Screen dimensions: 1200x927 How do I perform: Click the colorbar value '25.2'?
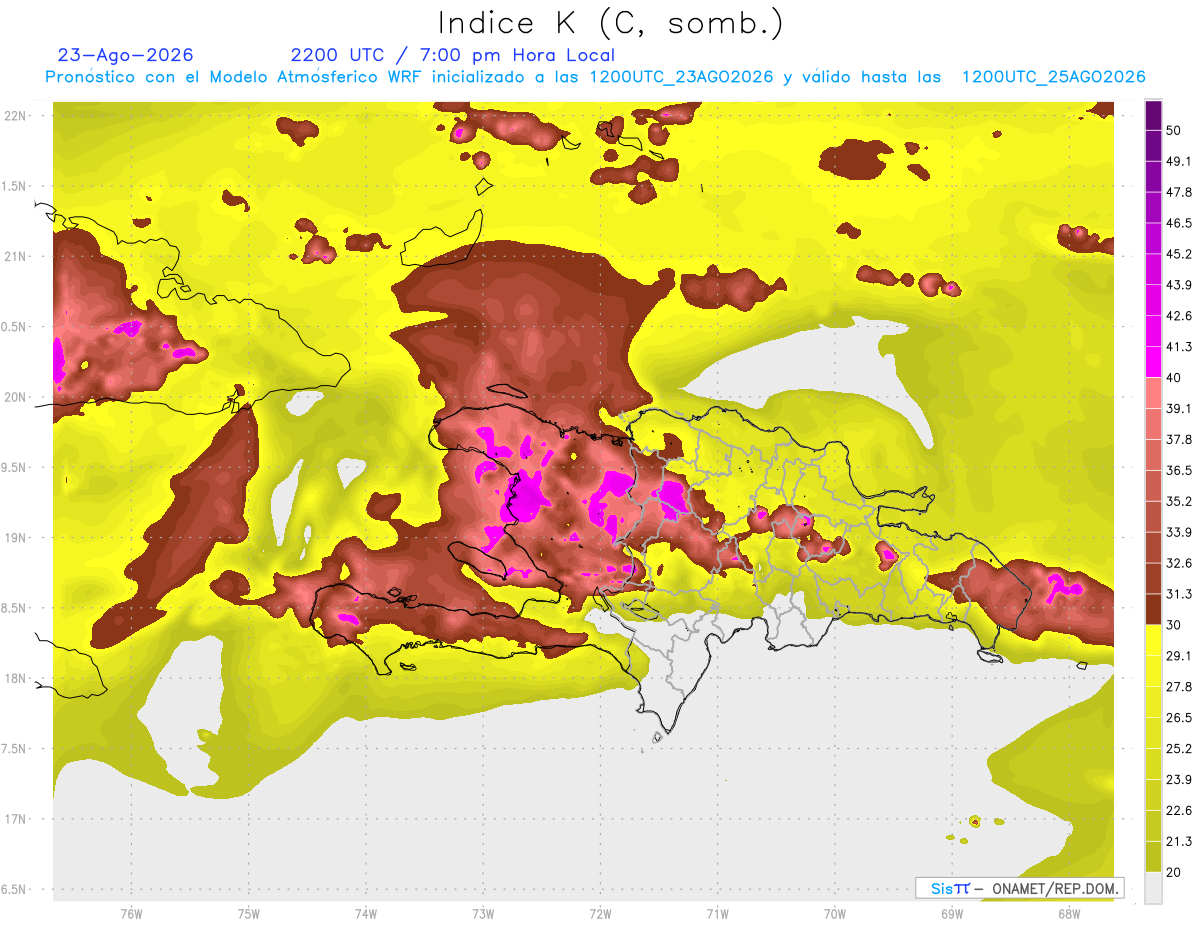click(1178, 749)
